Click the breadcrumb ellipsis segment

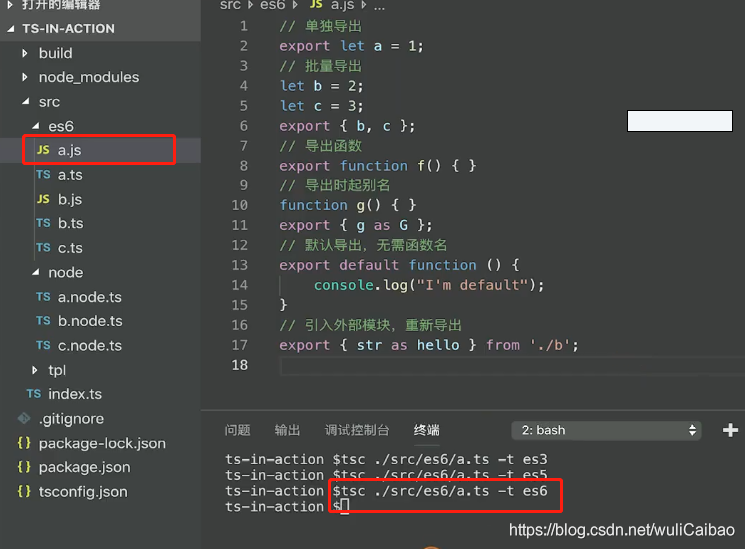coord(379,7)
